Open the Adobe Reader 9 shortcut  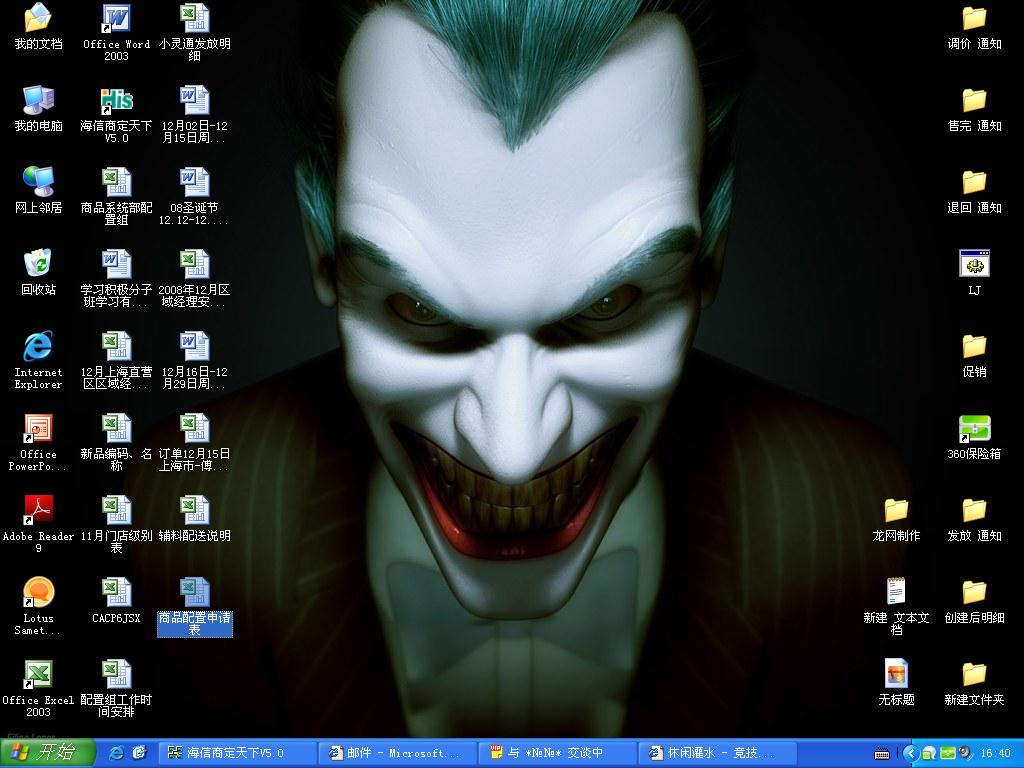[x=38, y=511]
